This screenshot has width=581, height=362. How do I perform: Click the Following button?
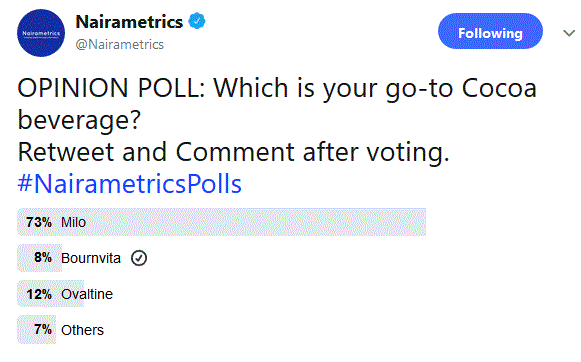[x=490, y=31]
